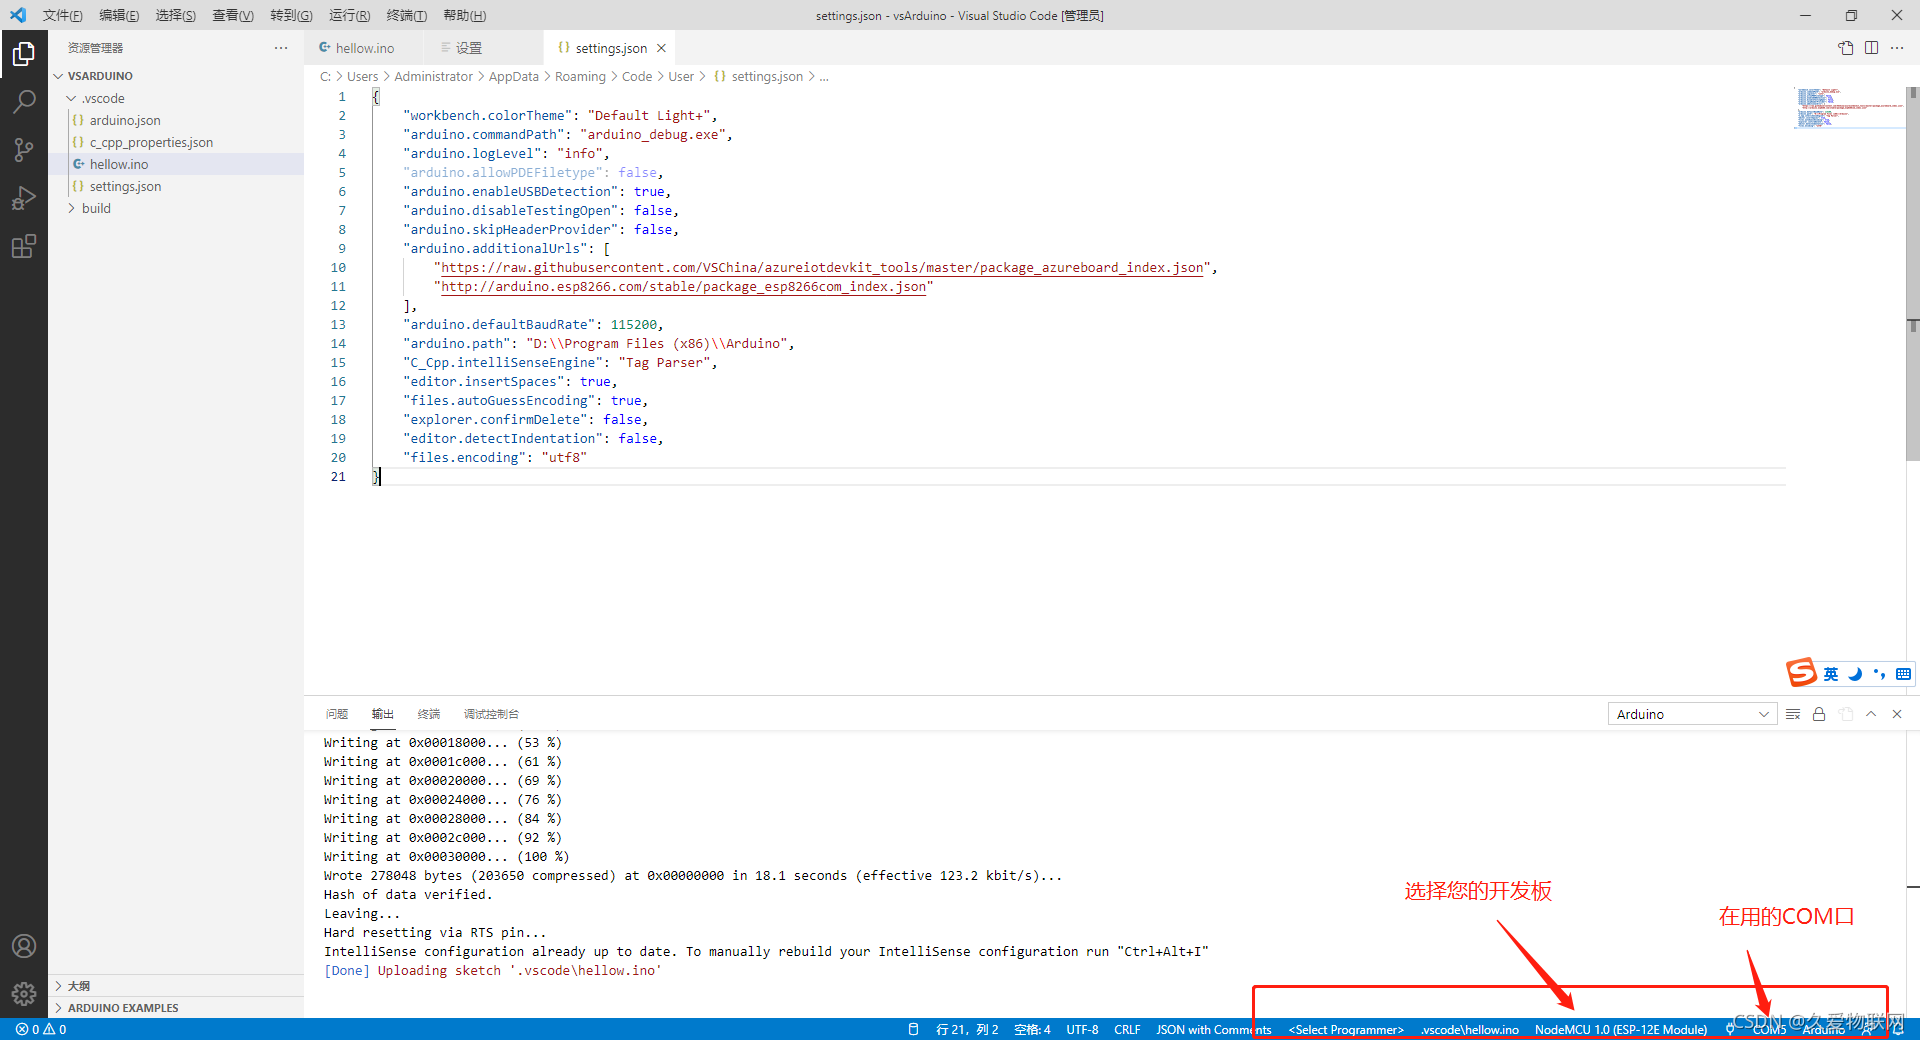Open c_cpp_properties.json in the explorer
The width and height of the screenshot is (1920, 1040).
(176, 142)
